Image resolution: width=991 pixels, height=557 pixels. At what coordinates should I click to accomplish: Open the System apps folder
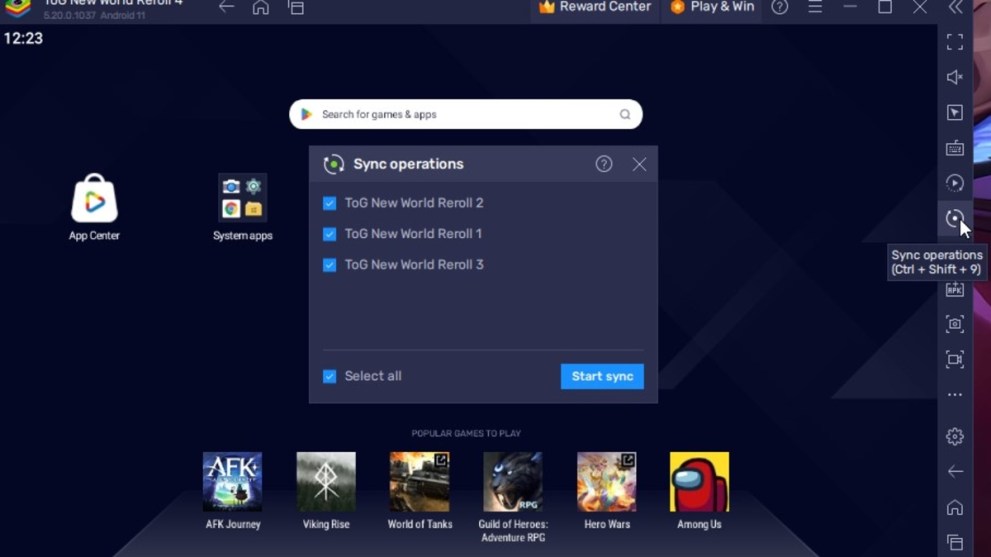click(243, 207)
